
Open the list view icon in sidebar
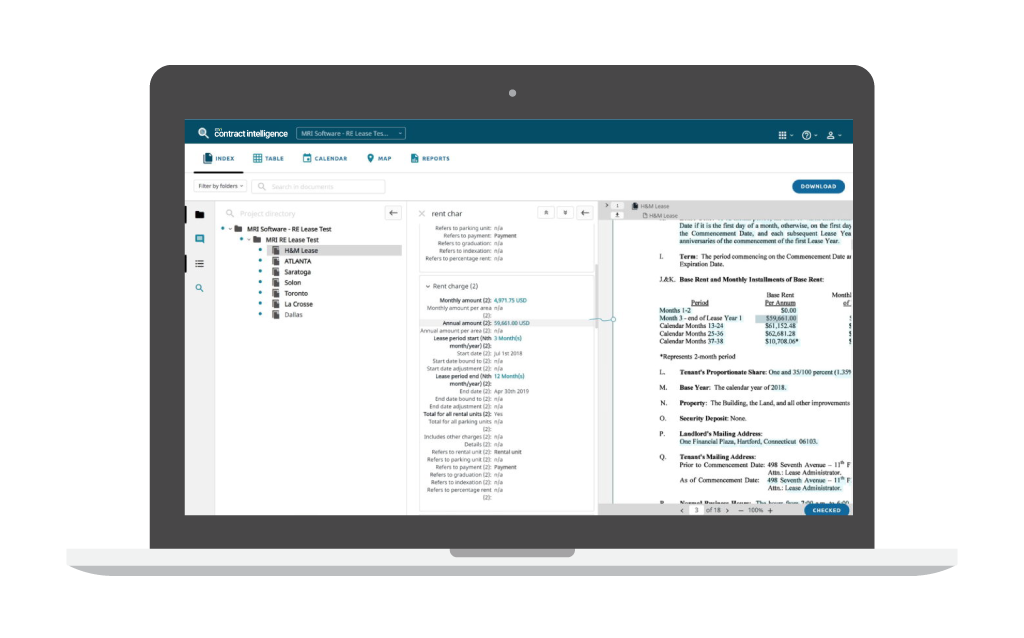tap(200, 264)
